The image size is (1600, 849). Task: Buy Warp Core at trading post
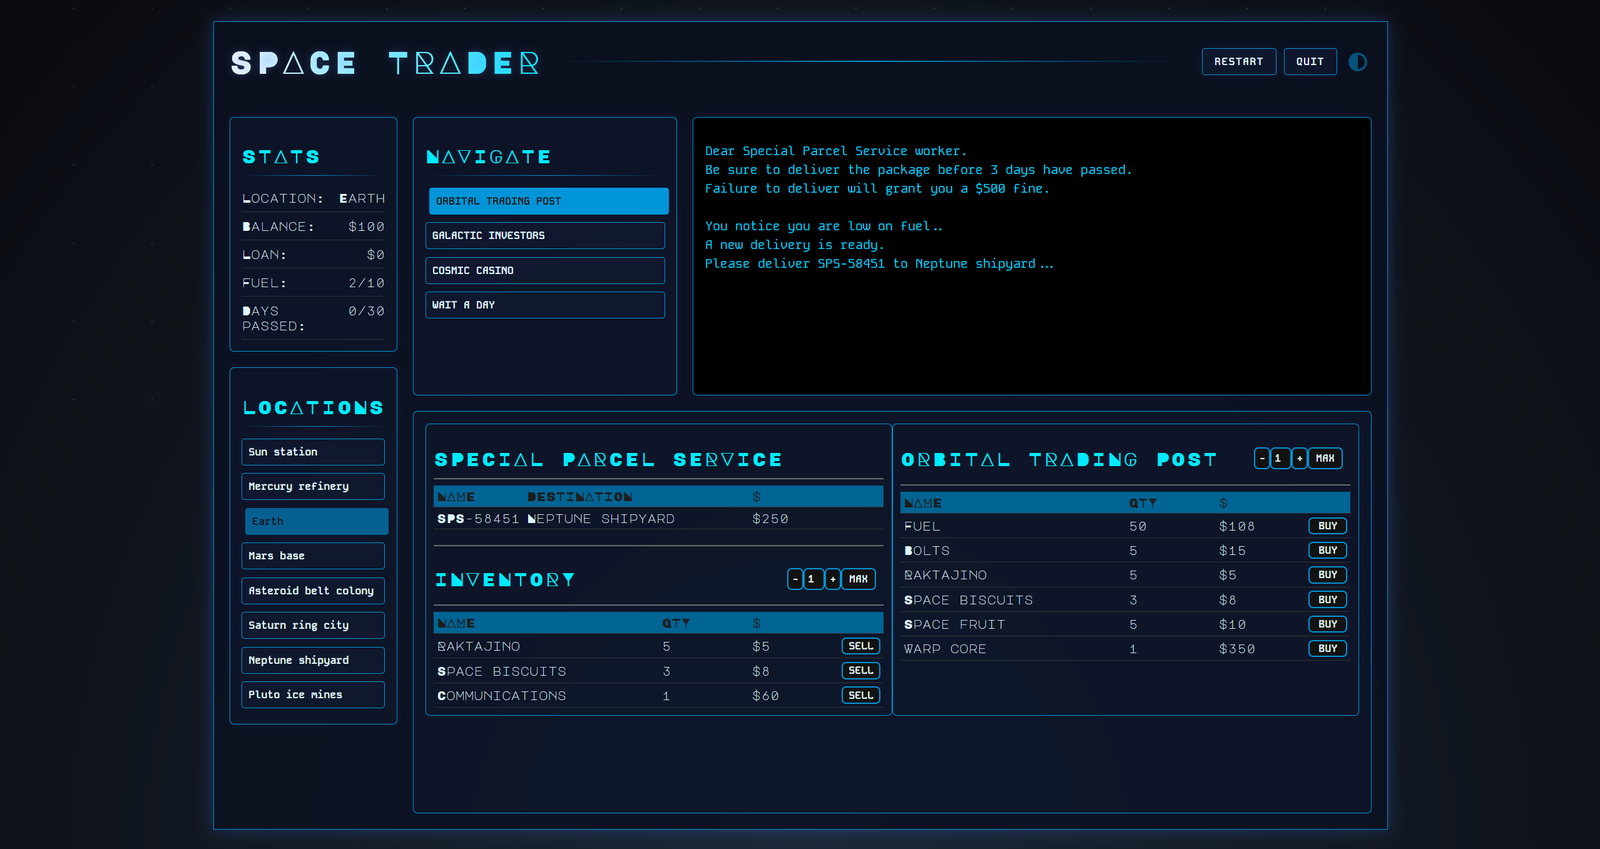[x=1328, y=649]
